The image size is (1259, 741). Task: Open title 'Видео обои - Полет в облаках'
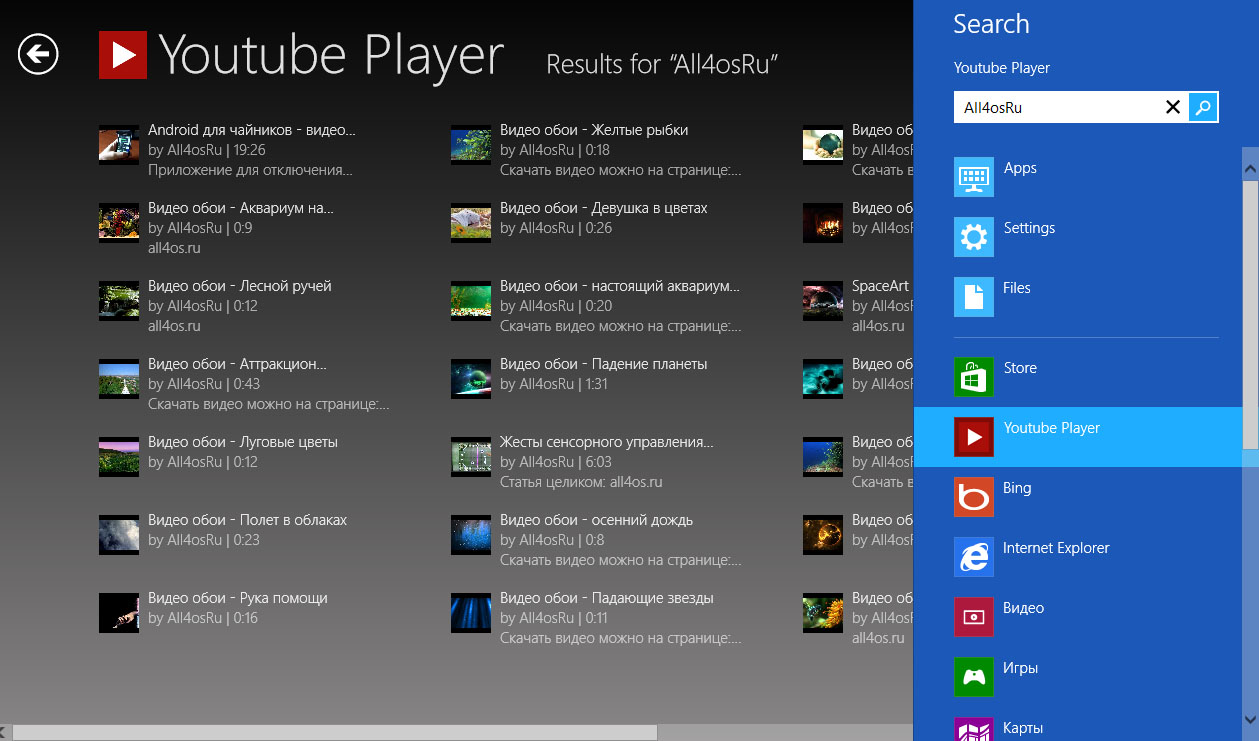coord(248,520)
